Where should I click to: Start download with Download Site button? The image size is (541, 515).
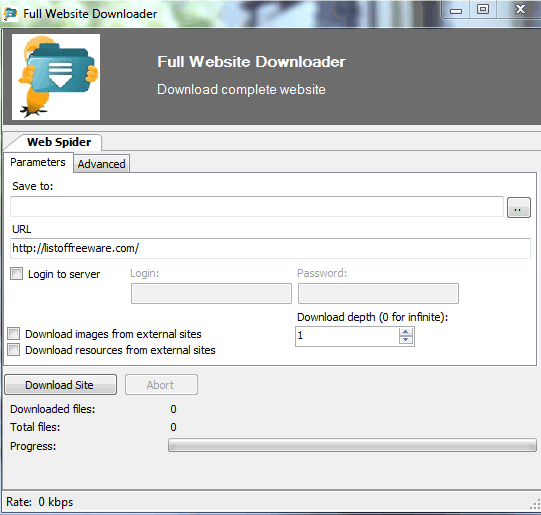pos(60,385)
